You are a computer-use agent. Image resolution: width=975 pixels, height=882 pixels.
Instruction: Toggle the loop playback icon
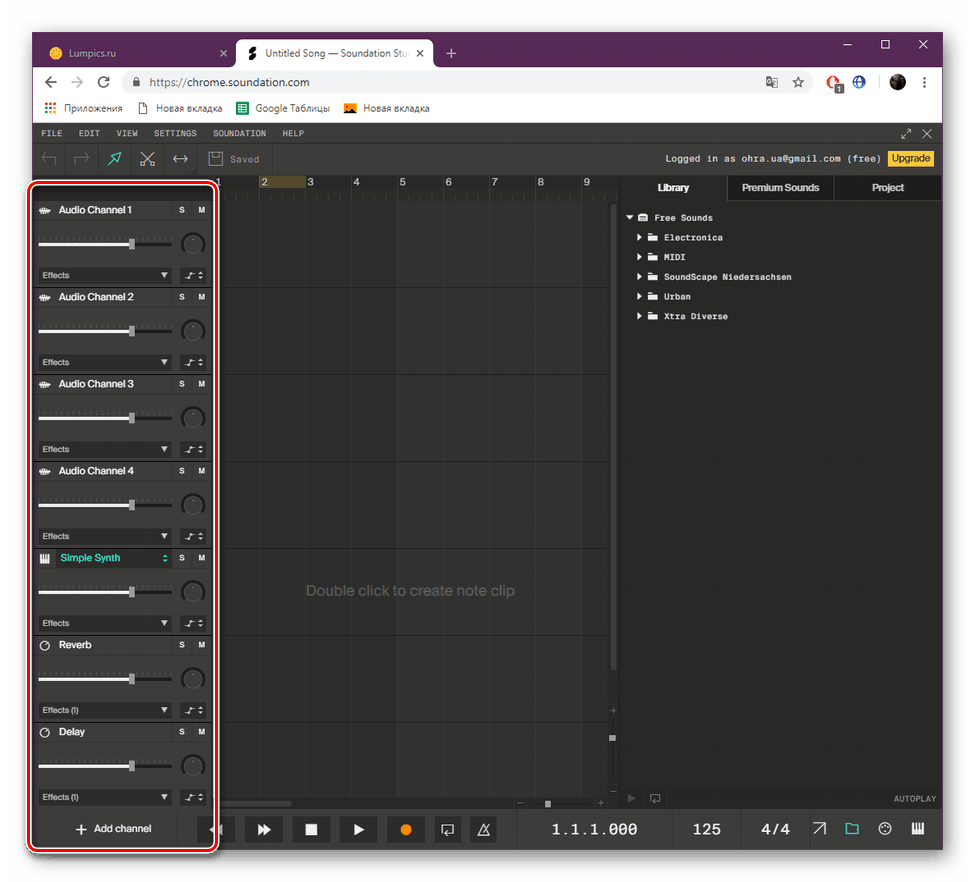[447, 829]
